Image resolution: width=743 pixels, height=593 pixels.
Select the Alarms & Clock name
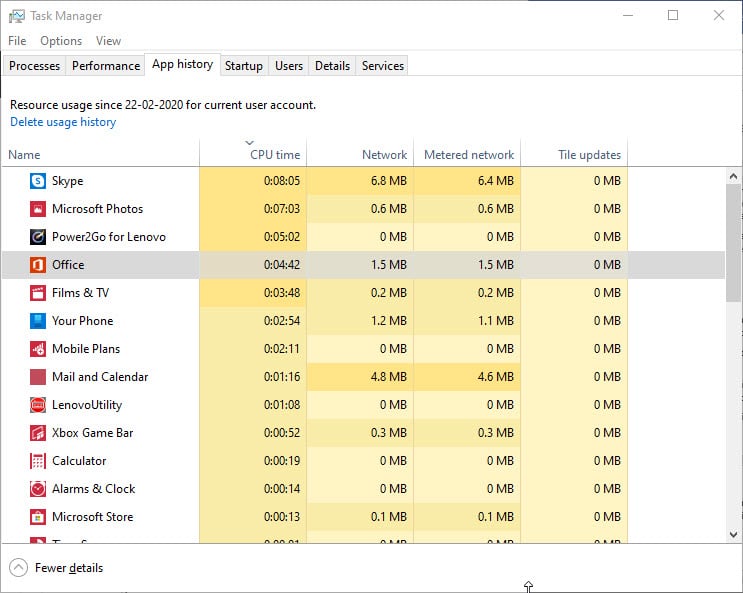click(93, 489)
